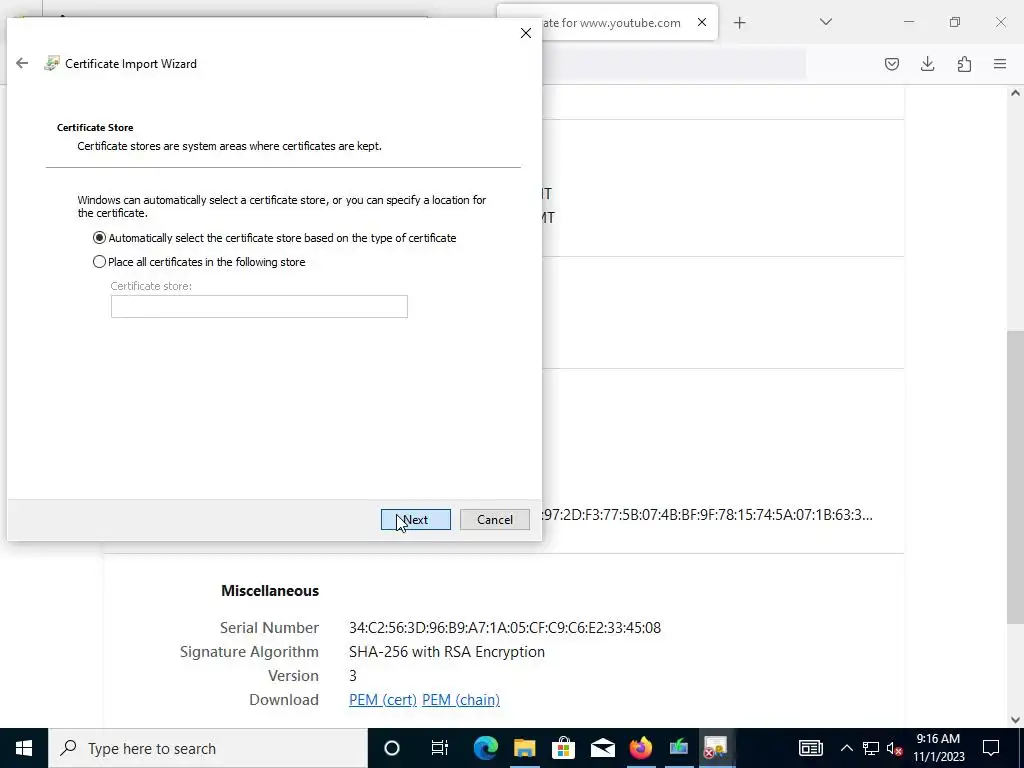Screen dimensions: 1024x768
Task: Open Mail app from taskbar
Action: click(x=602, y=748)
